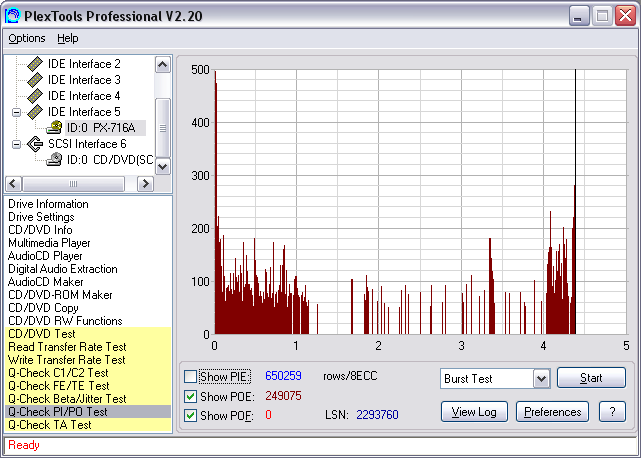Click the View Log button
The width and height of the screenshot is (641, 458).
(x=474, y=412)
